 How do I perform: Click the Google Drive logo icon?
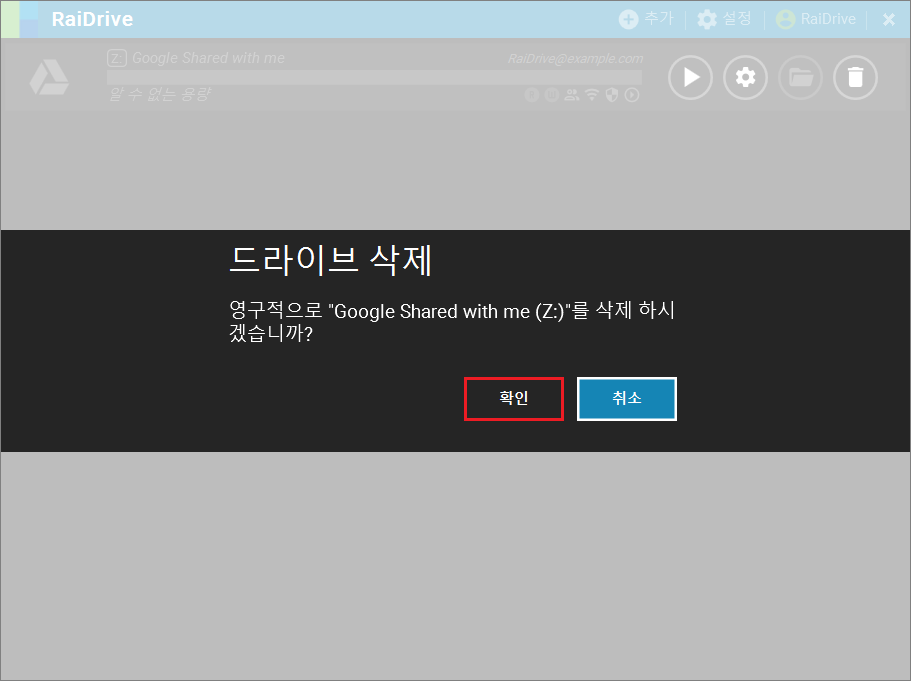(x=49, y=78)
